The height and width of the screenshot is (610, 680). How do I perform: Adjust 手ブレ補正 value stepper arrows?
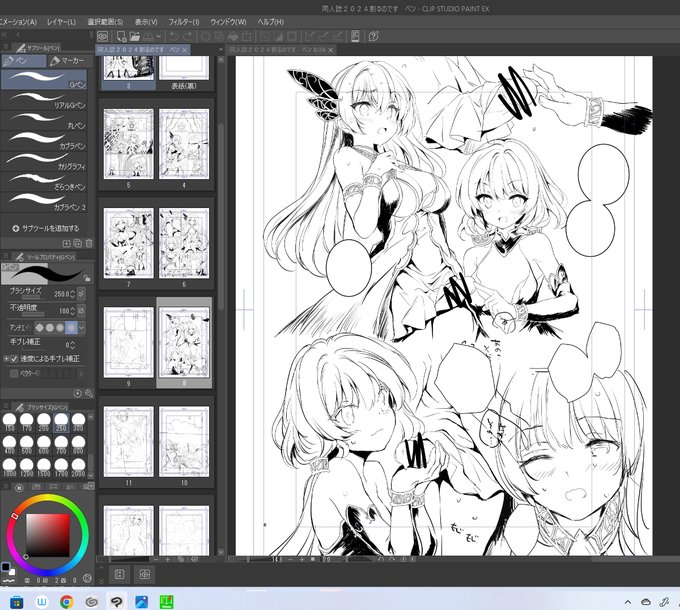point(72,345)
